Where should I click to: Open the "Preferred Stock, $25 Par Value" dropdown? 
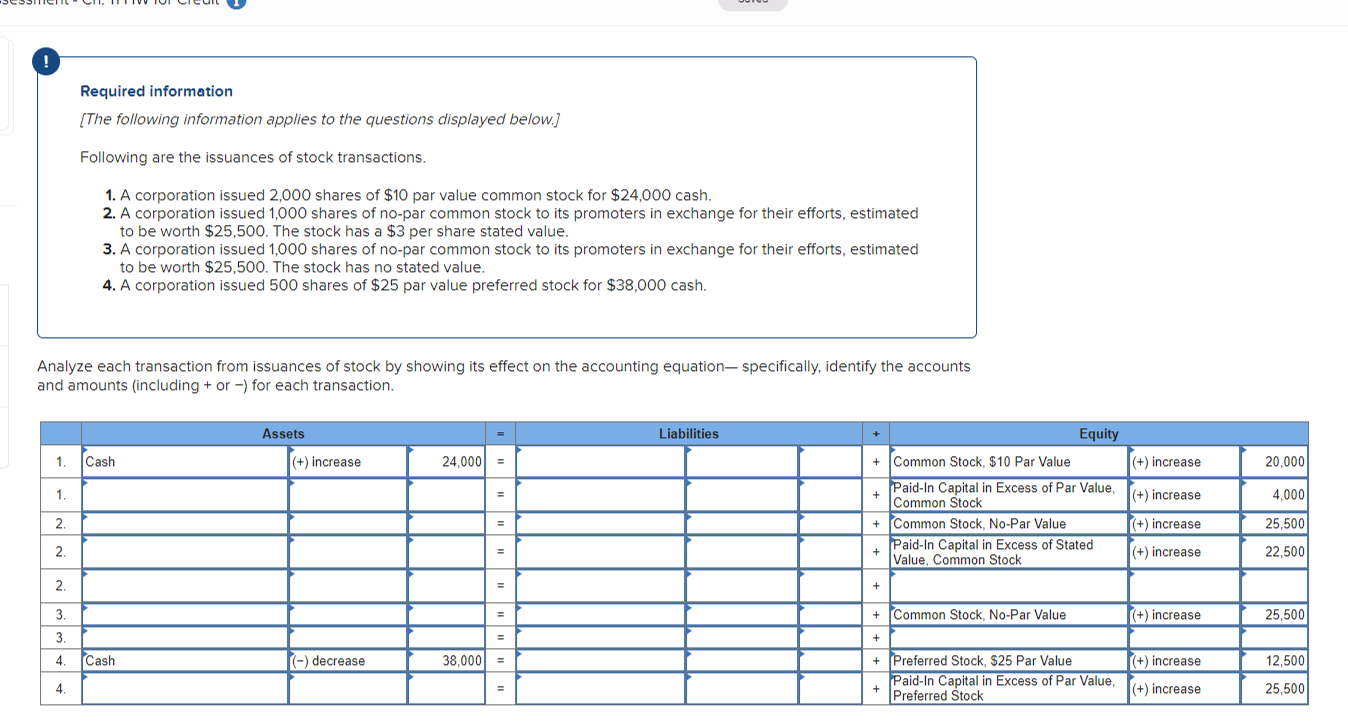click(x=1004, y=660)
